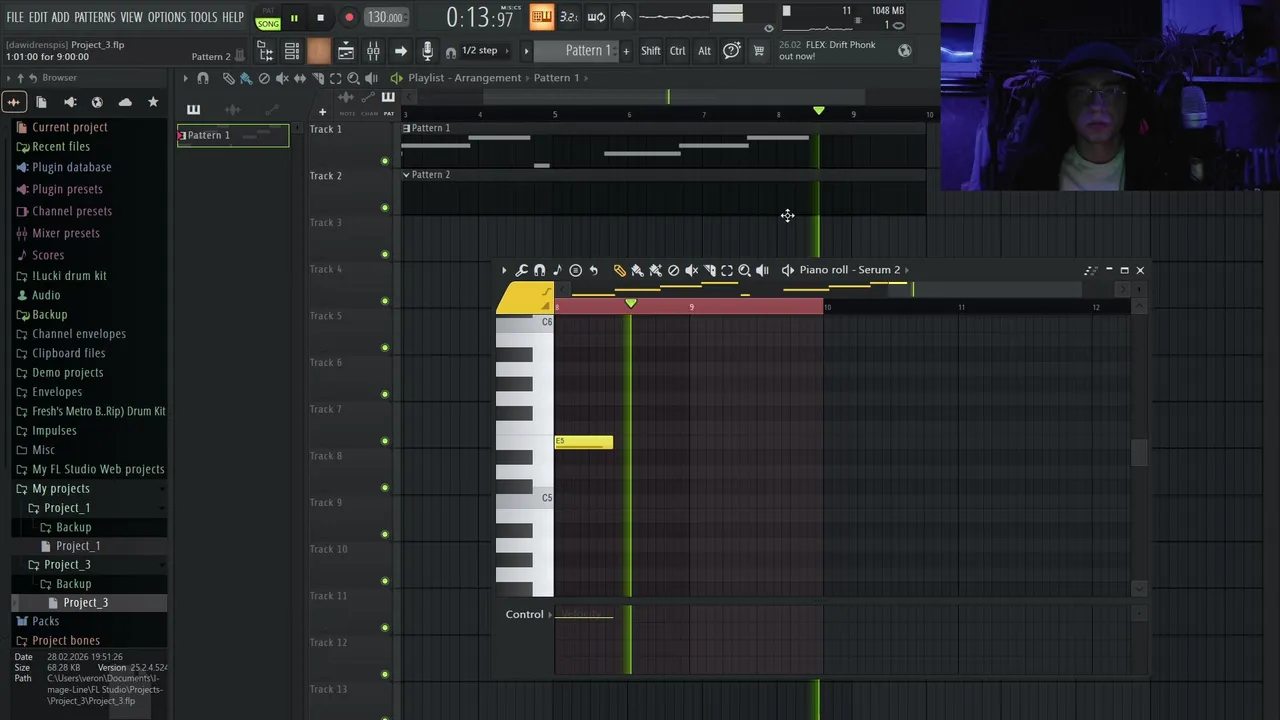Viewport: 1280px width, 720px height.
Task: Open the Channel rack icon
Action: click(x=292, y=51)
